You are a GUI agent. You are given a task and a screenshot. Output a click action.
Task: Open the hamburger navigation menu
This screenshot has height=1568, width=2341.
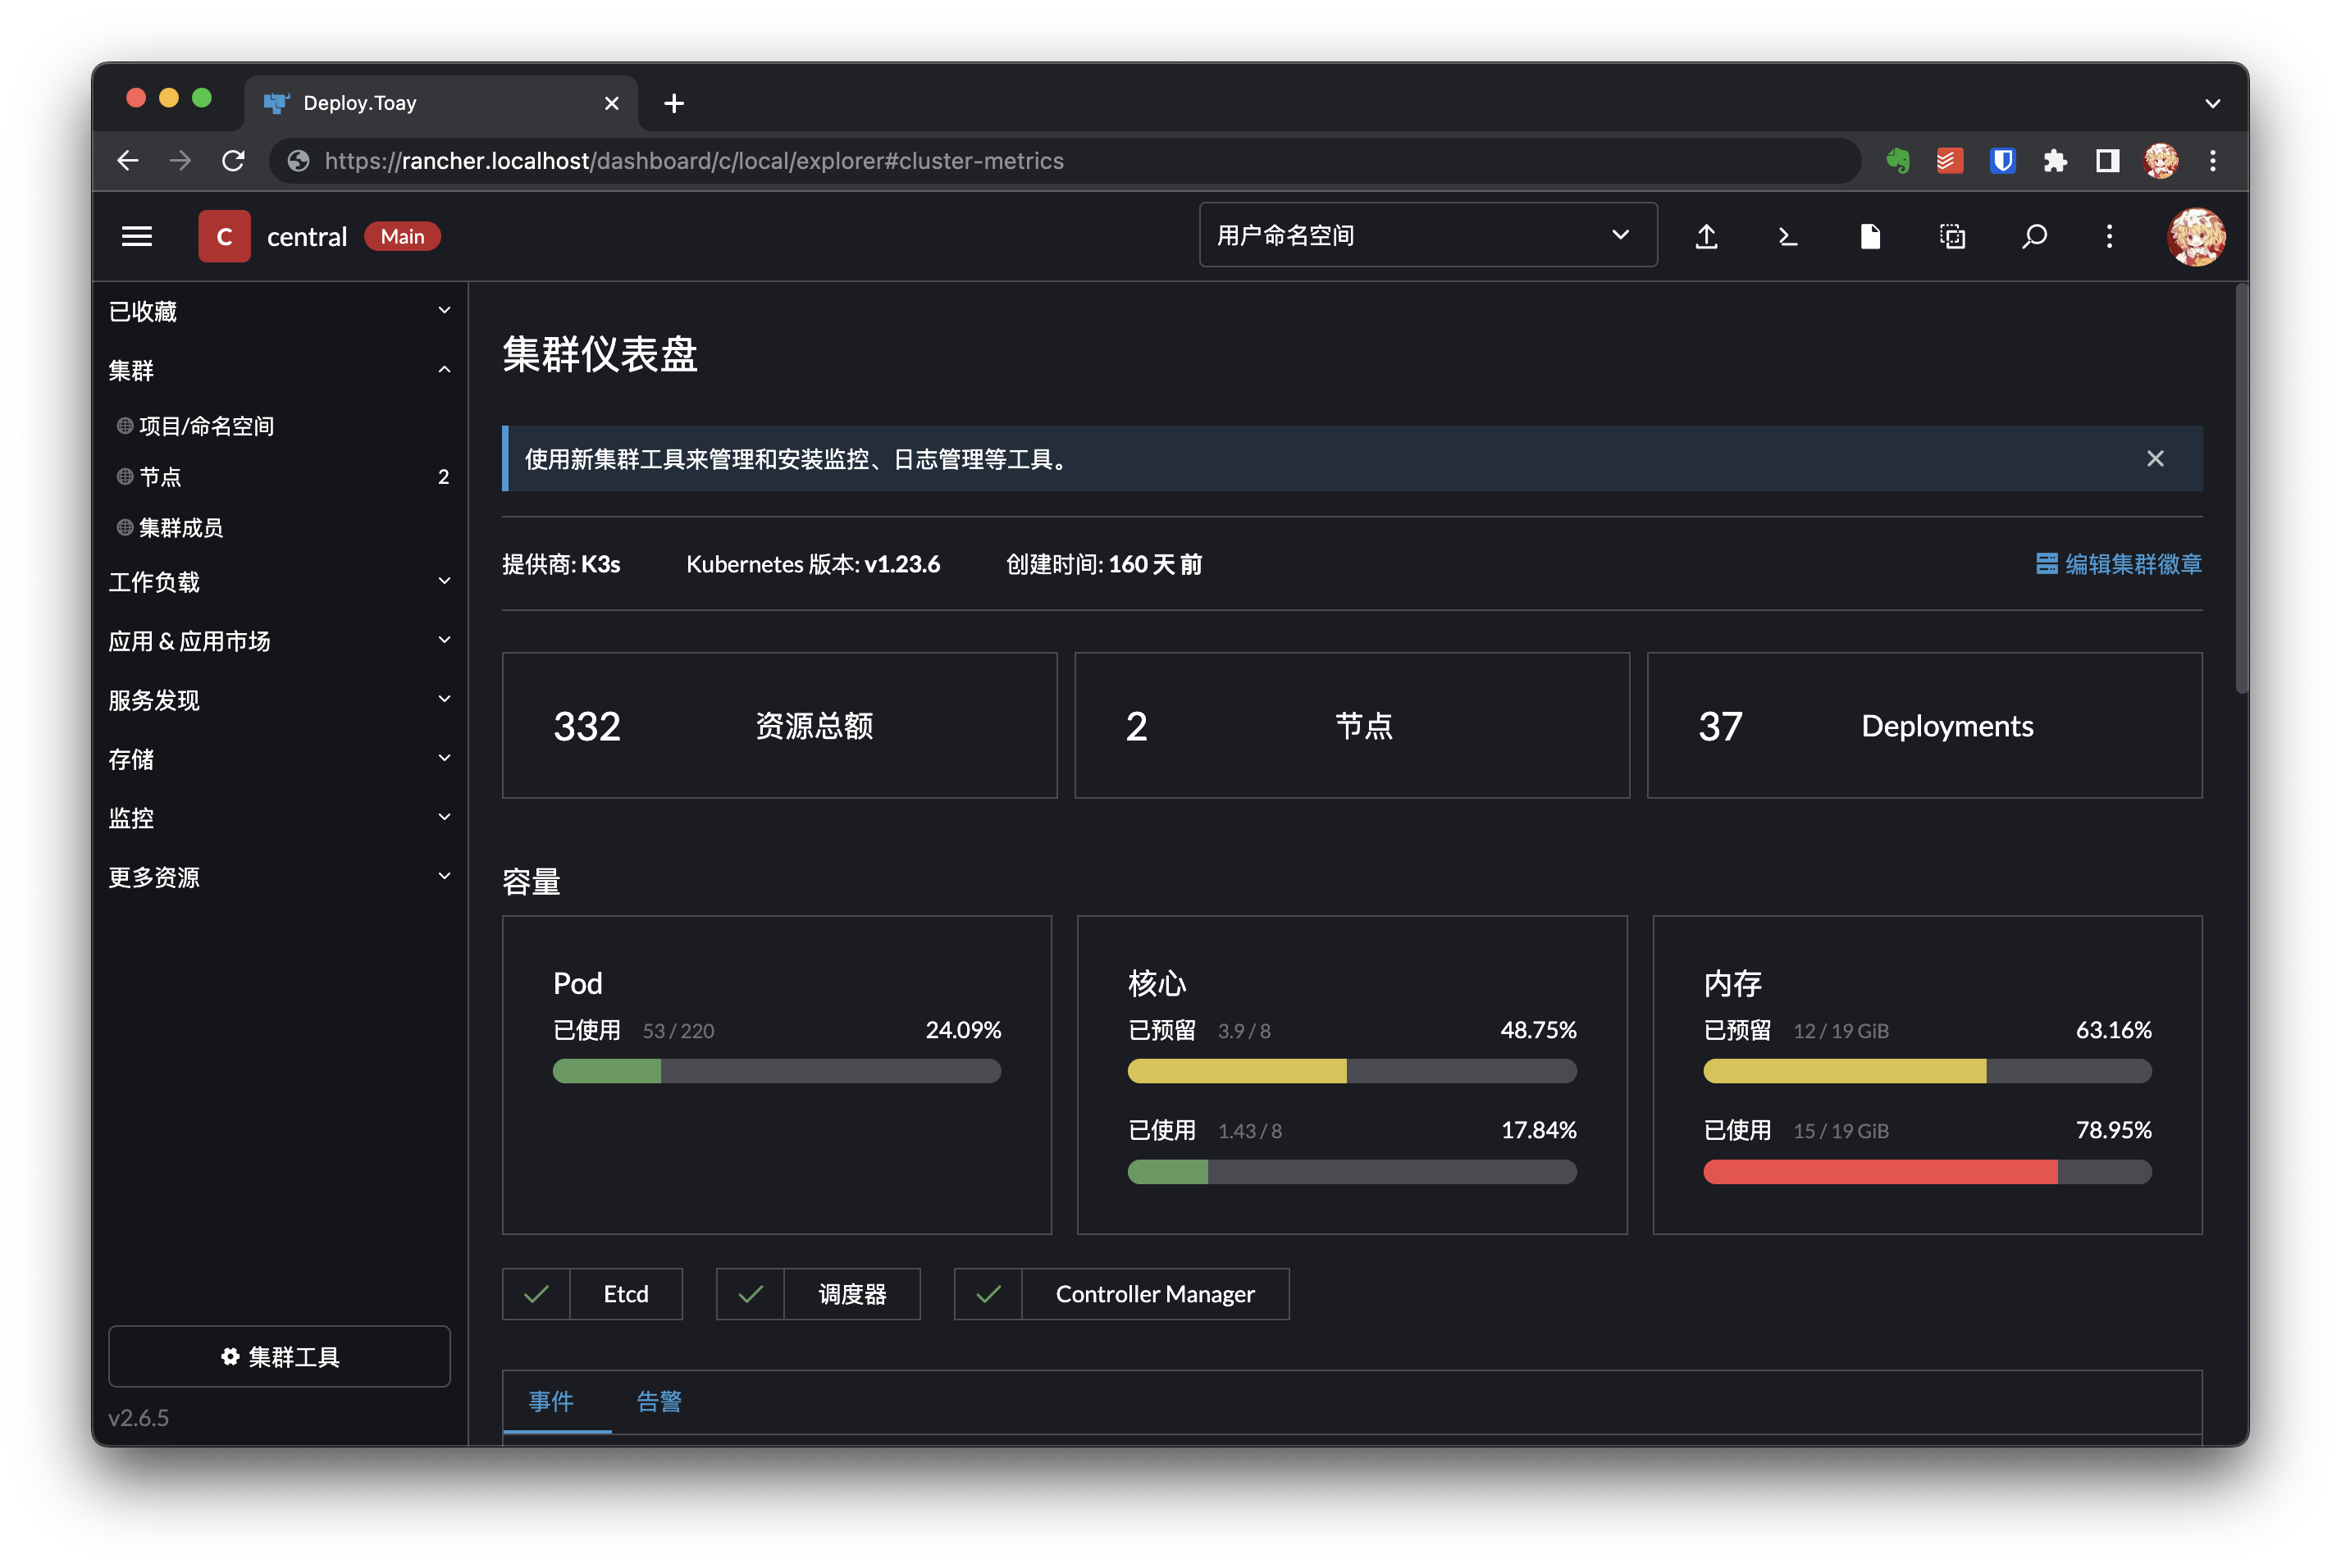pyautogui.click(x=137, y=237)
